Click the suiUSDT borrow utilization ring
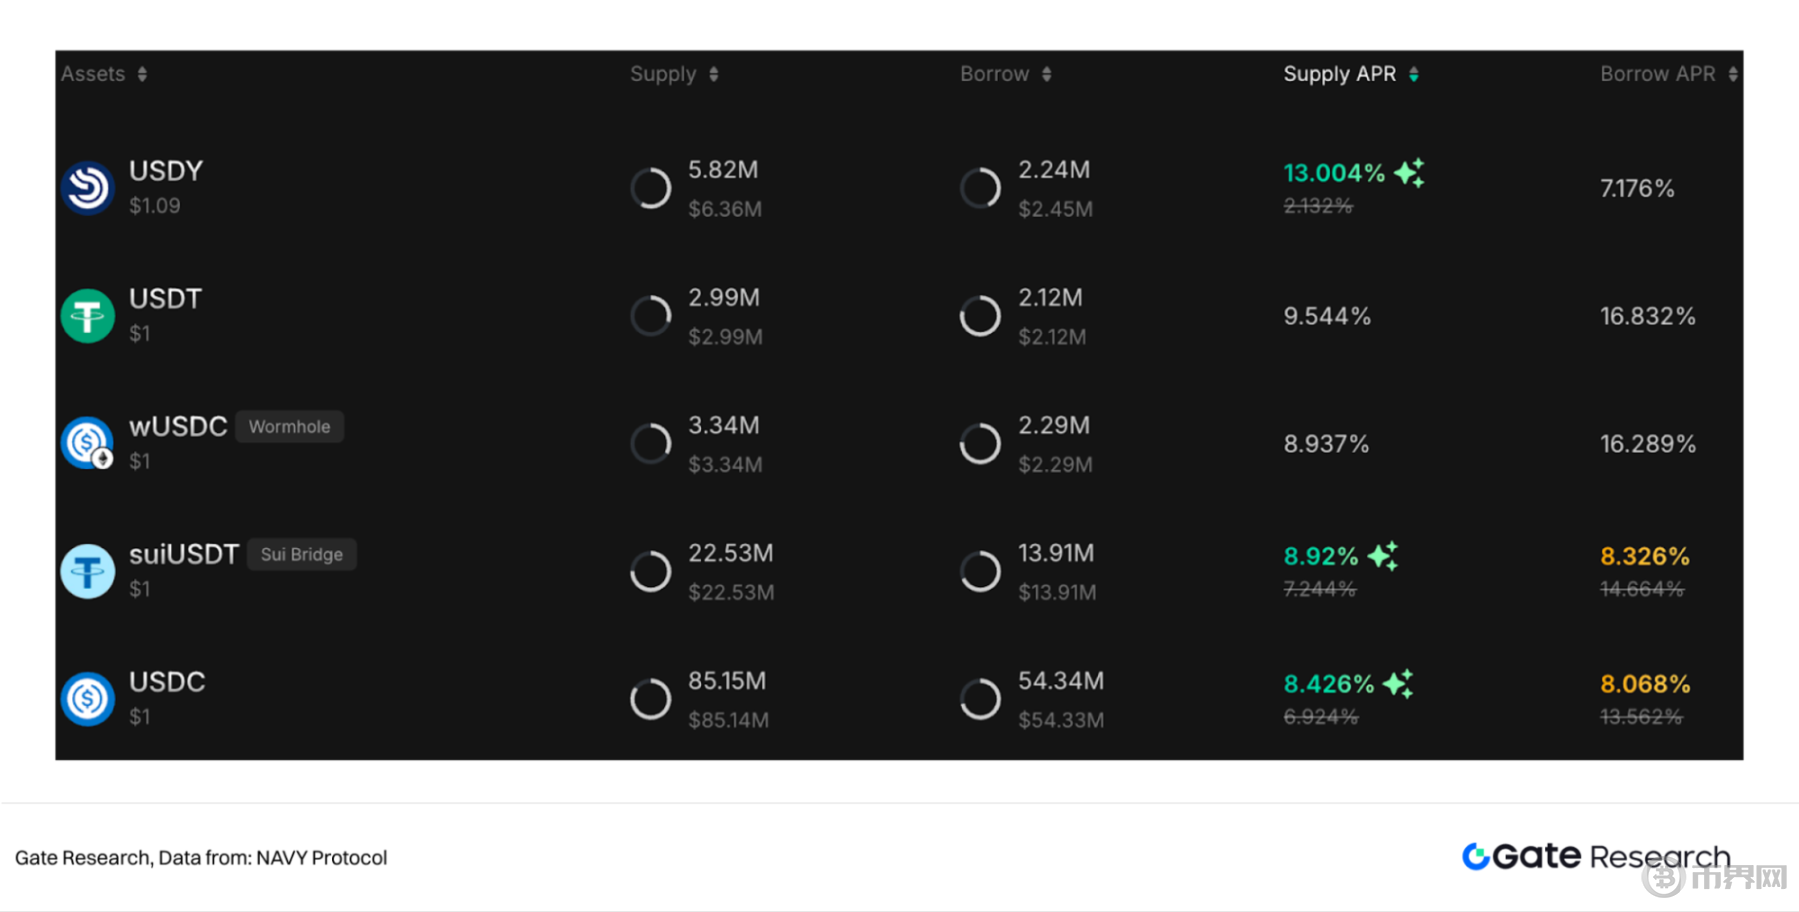The width and height of the screenshot is (1799, 912). click(980, 571)
